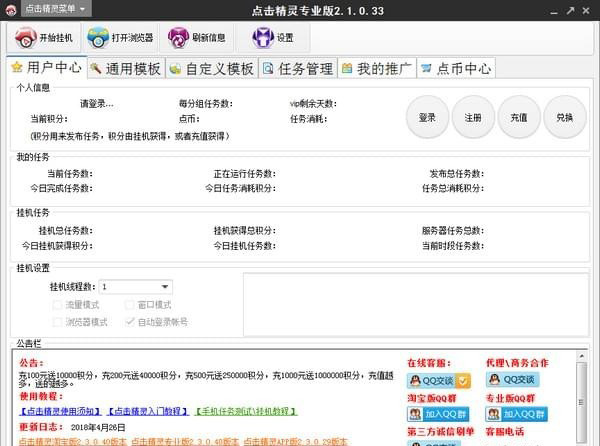
Task: Click the 第三方诚信刷单 heading
Action: 440,432
